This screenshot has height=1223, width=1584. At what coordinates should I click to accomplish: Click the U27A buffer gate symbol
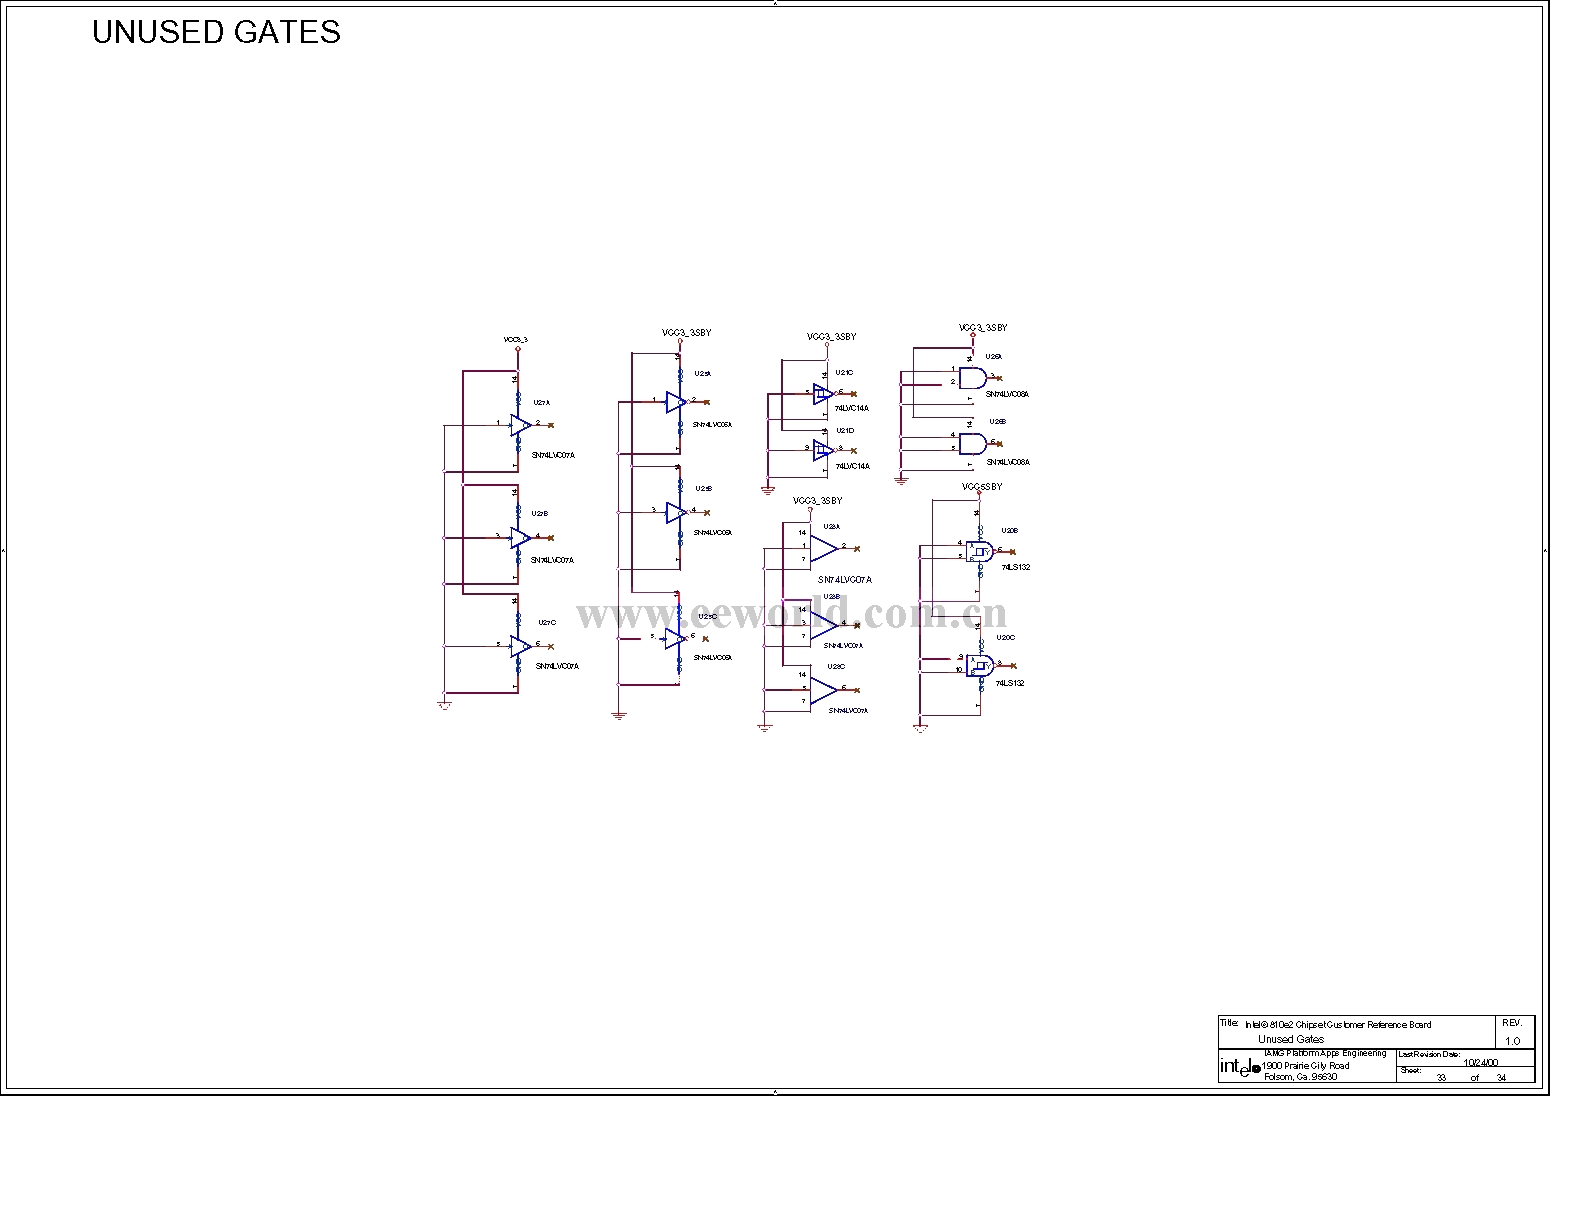(520, 424)
